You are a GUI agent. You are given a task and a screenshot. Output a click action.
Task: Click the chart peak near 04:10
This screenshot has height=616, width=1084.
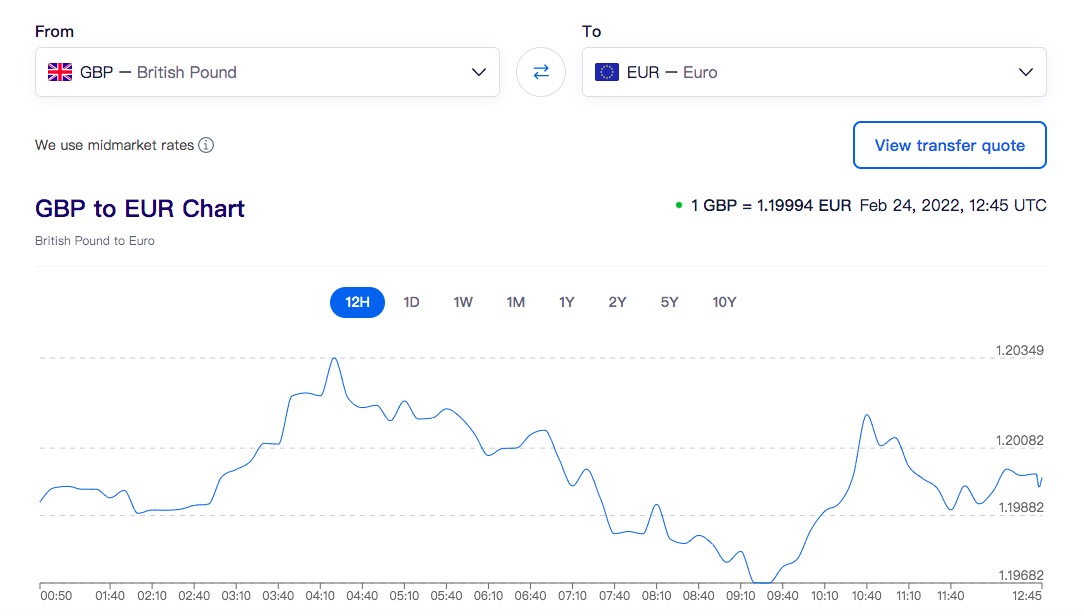[334, 358]
